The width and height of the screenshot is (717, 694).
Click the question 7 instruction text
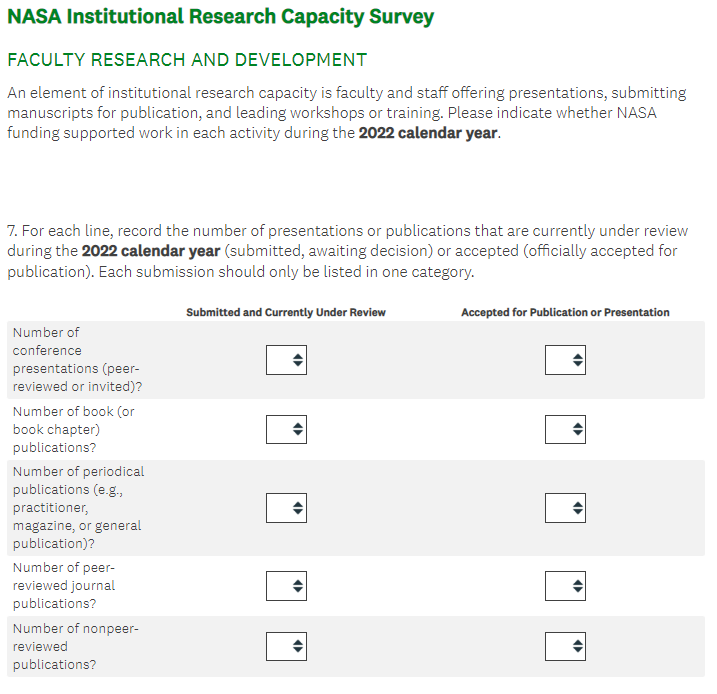click(340, 251)
